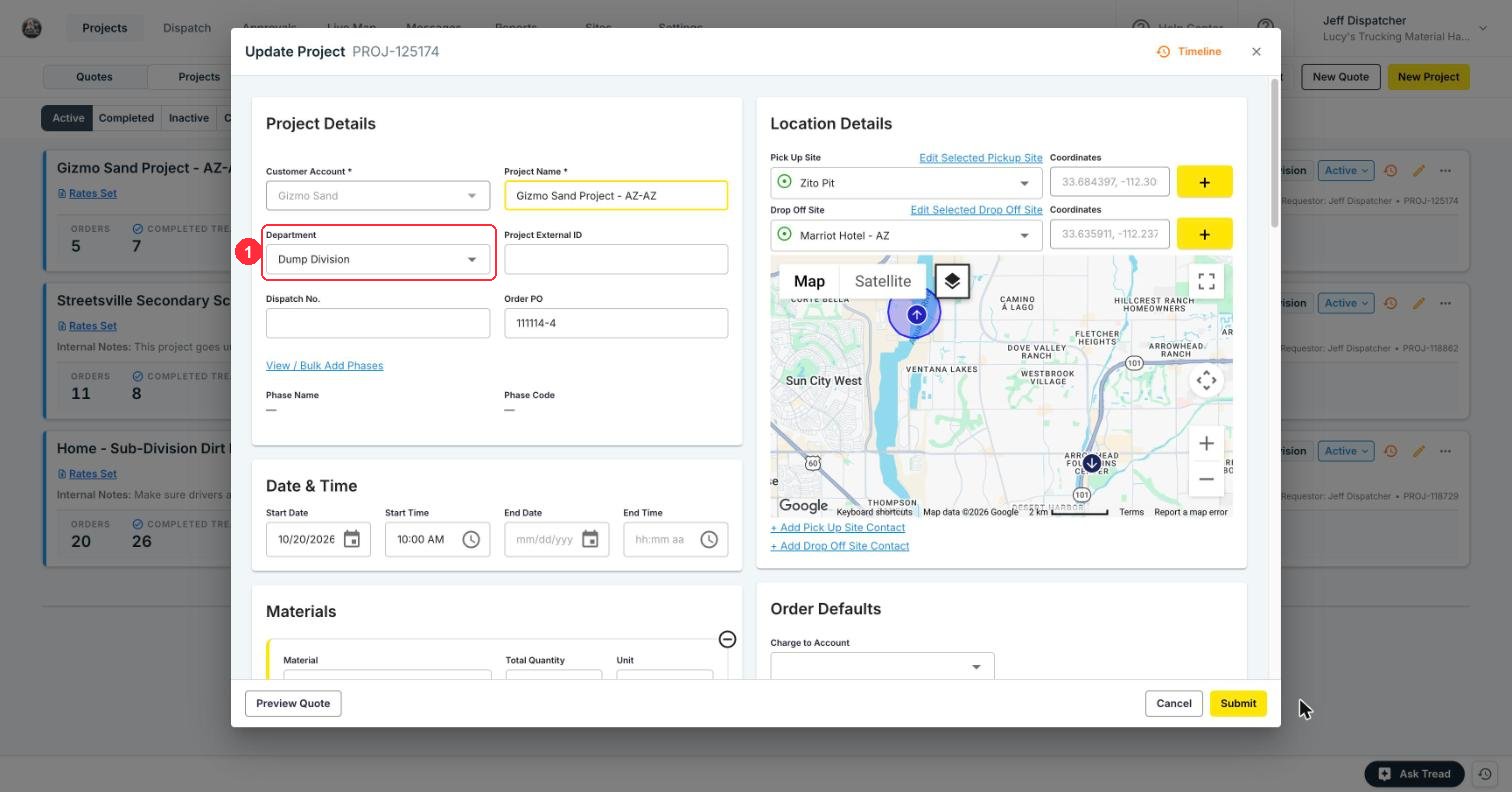
Task: Click the Preview Quote button
Action: pos(293,703)
